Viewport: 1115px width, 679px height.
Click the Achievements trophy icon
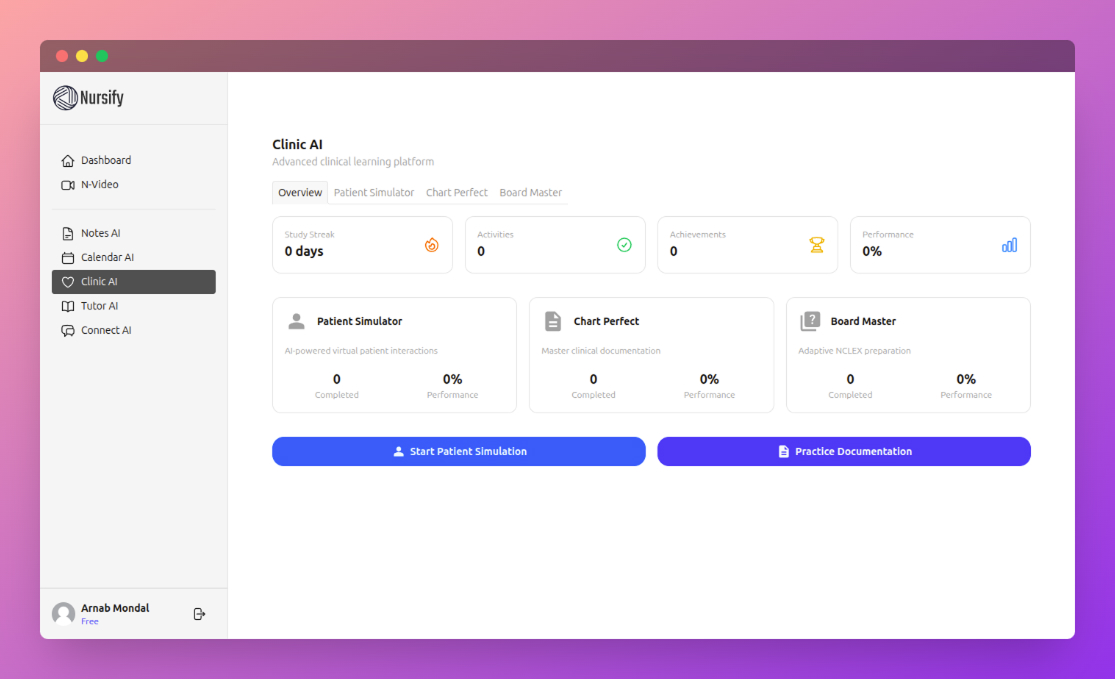816,245
